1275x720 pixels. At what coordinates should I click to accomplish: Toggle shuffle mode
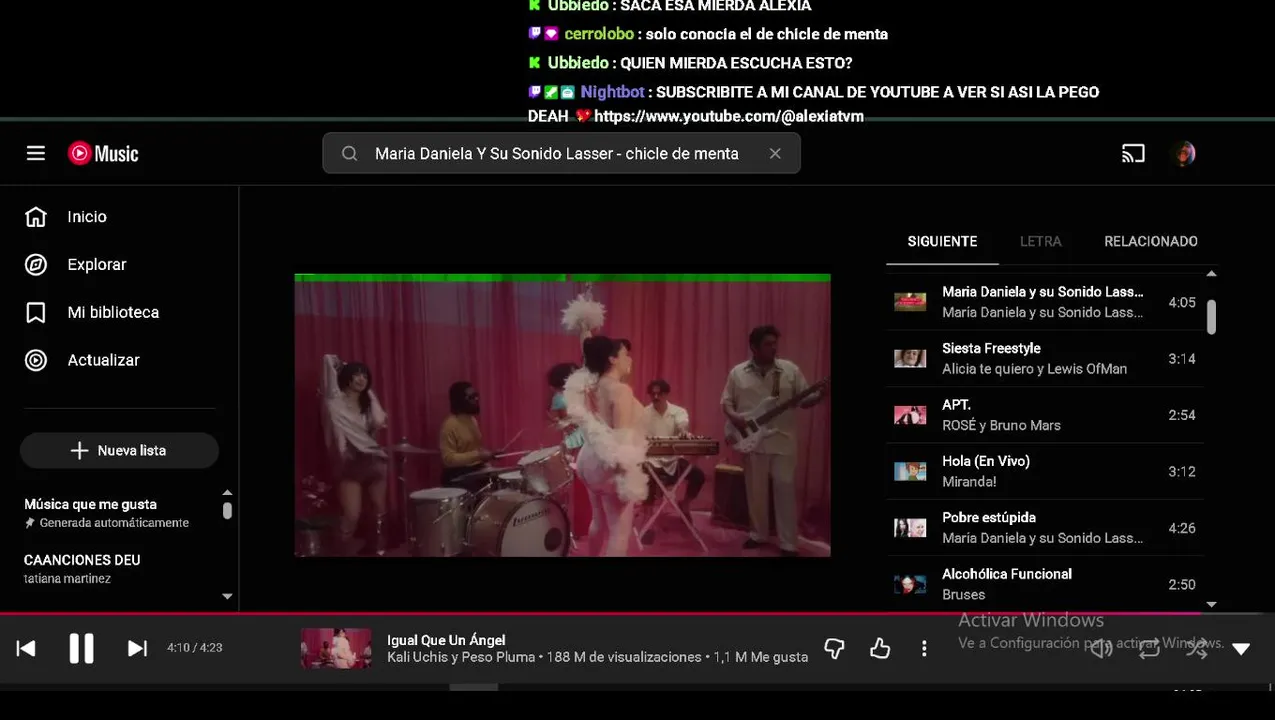1196,649
